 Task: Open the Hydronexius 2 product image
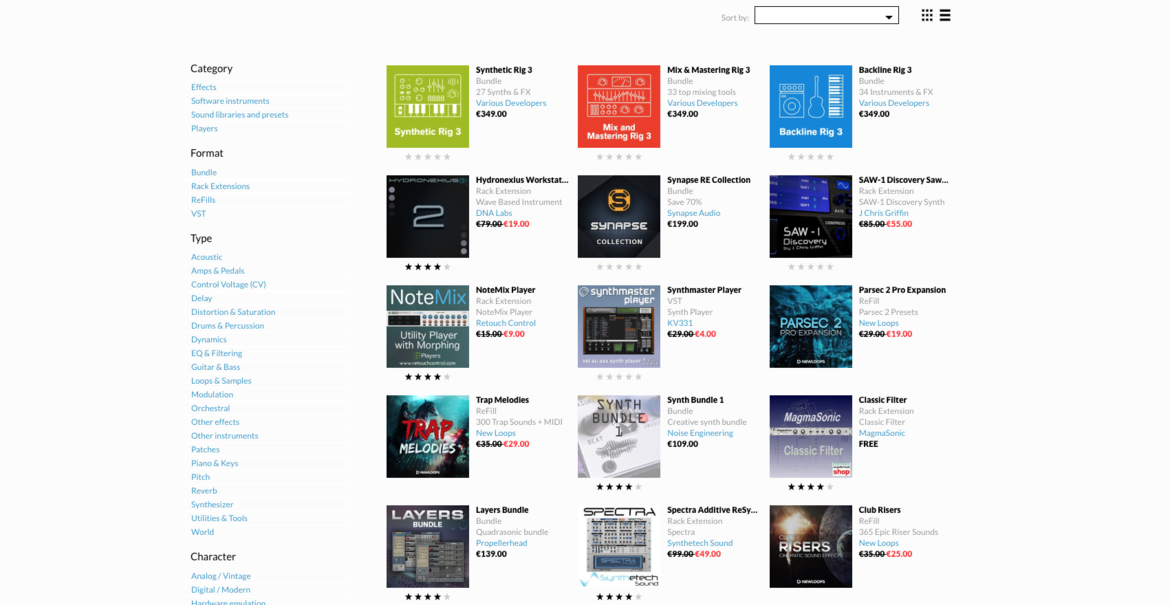click(x=428, y=216)
